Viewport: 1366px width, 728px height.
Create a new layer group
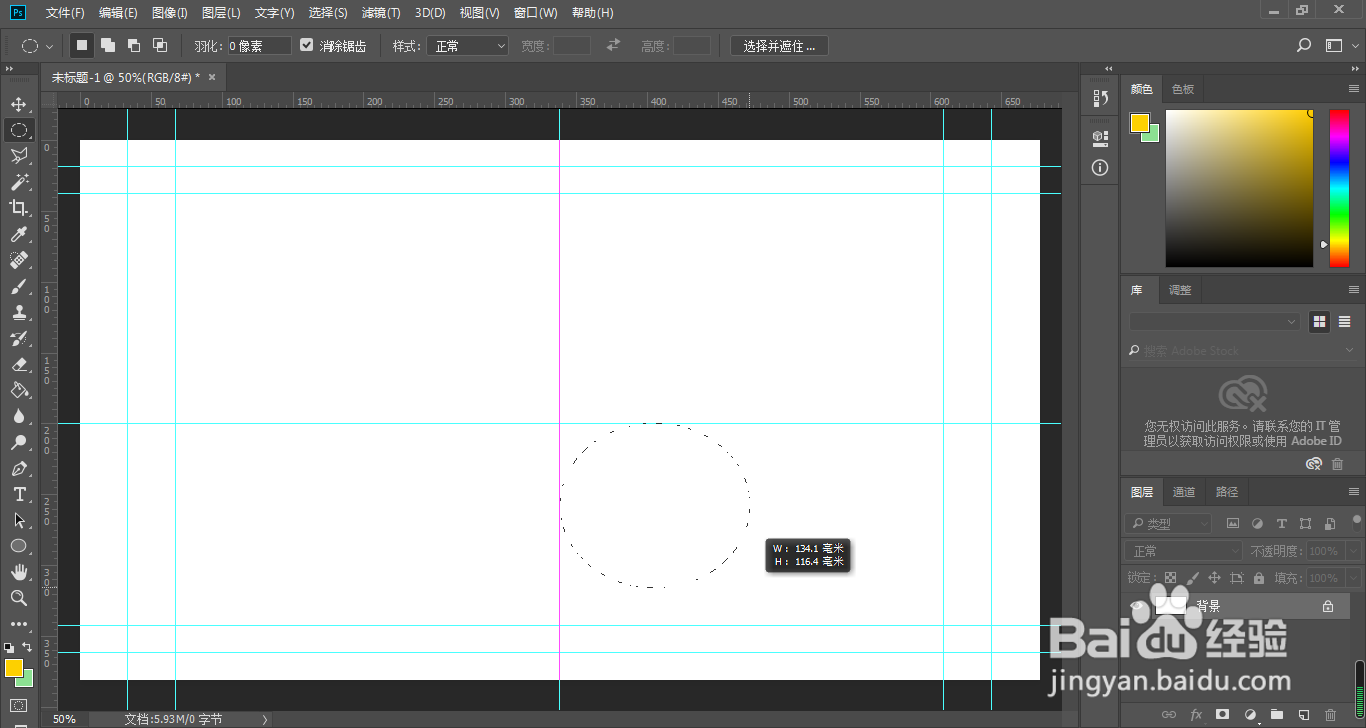[1276, 715]
